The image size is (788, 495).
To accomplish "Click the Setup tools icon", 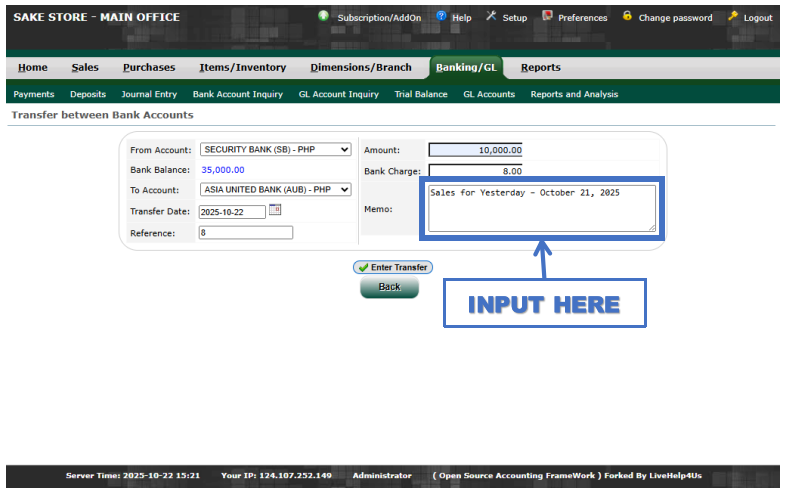I will pyautogui.click(x=491, y=16).
